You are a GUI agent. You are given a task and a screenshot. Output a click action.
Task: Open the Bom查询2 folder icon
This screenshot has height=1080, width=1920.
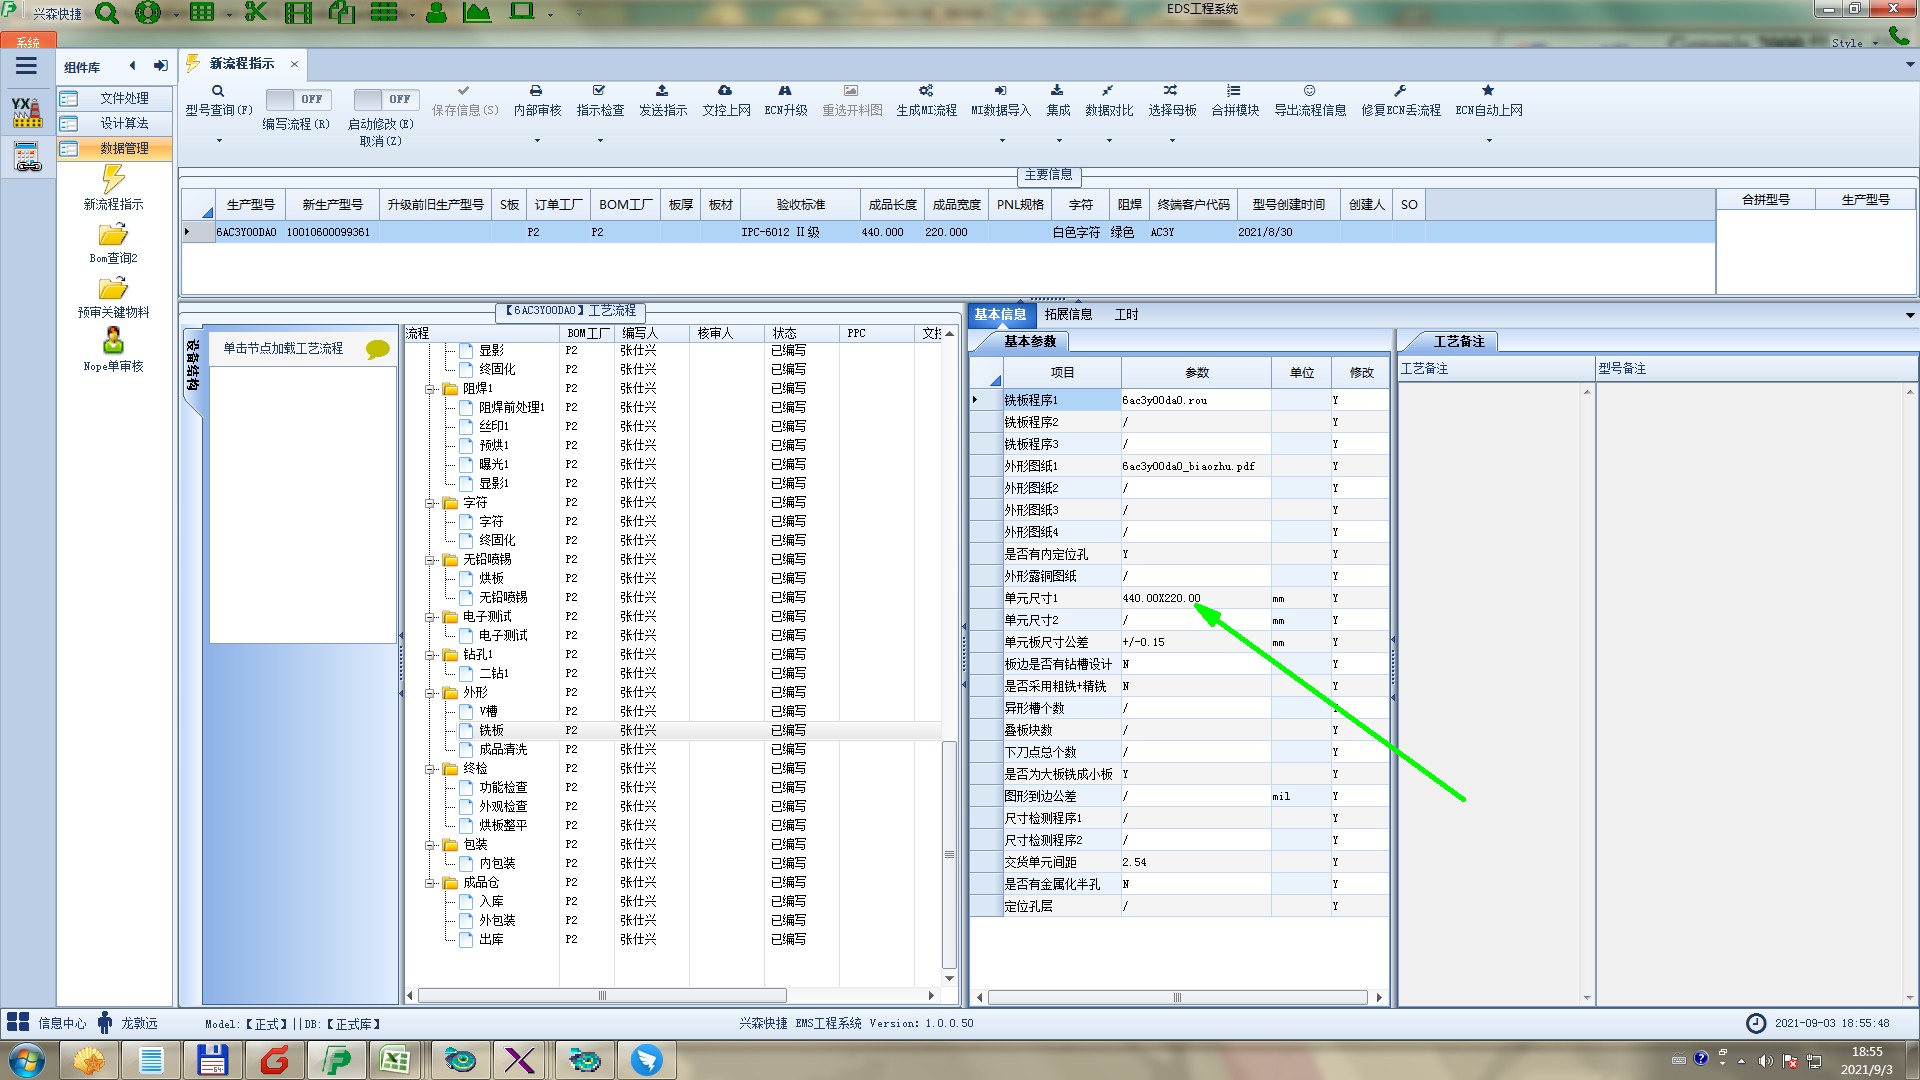coord(113,235)
